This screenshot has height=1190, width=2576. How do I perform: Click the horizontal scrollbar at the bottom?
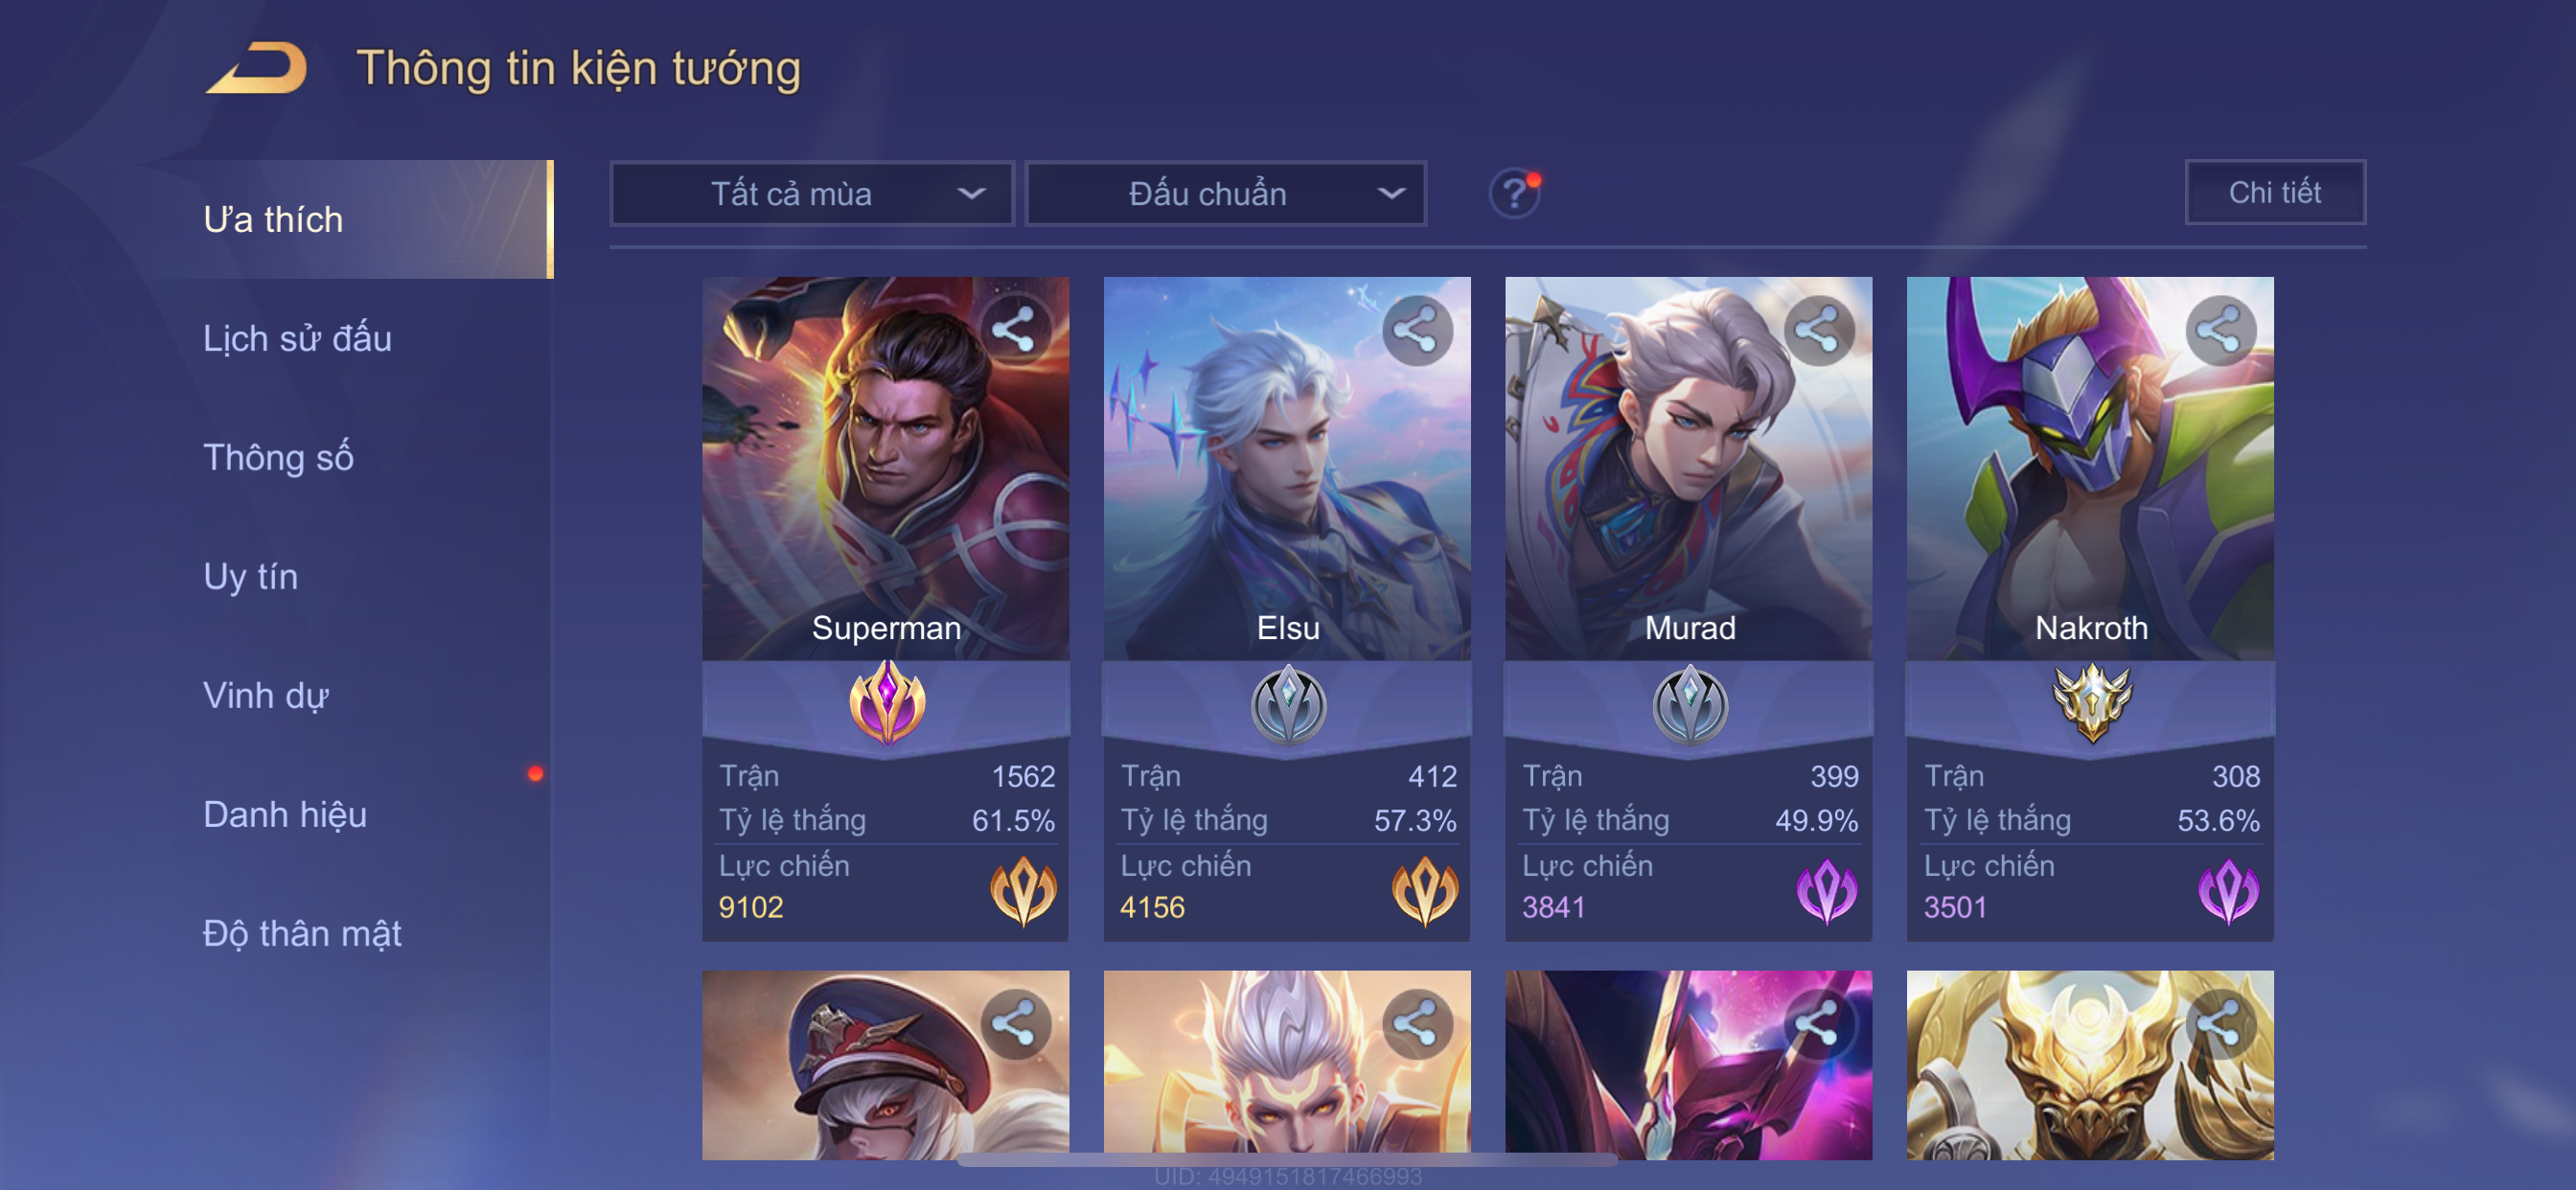(x=1286, y=1159)
